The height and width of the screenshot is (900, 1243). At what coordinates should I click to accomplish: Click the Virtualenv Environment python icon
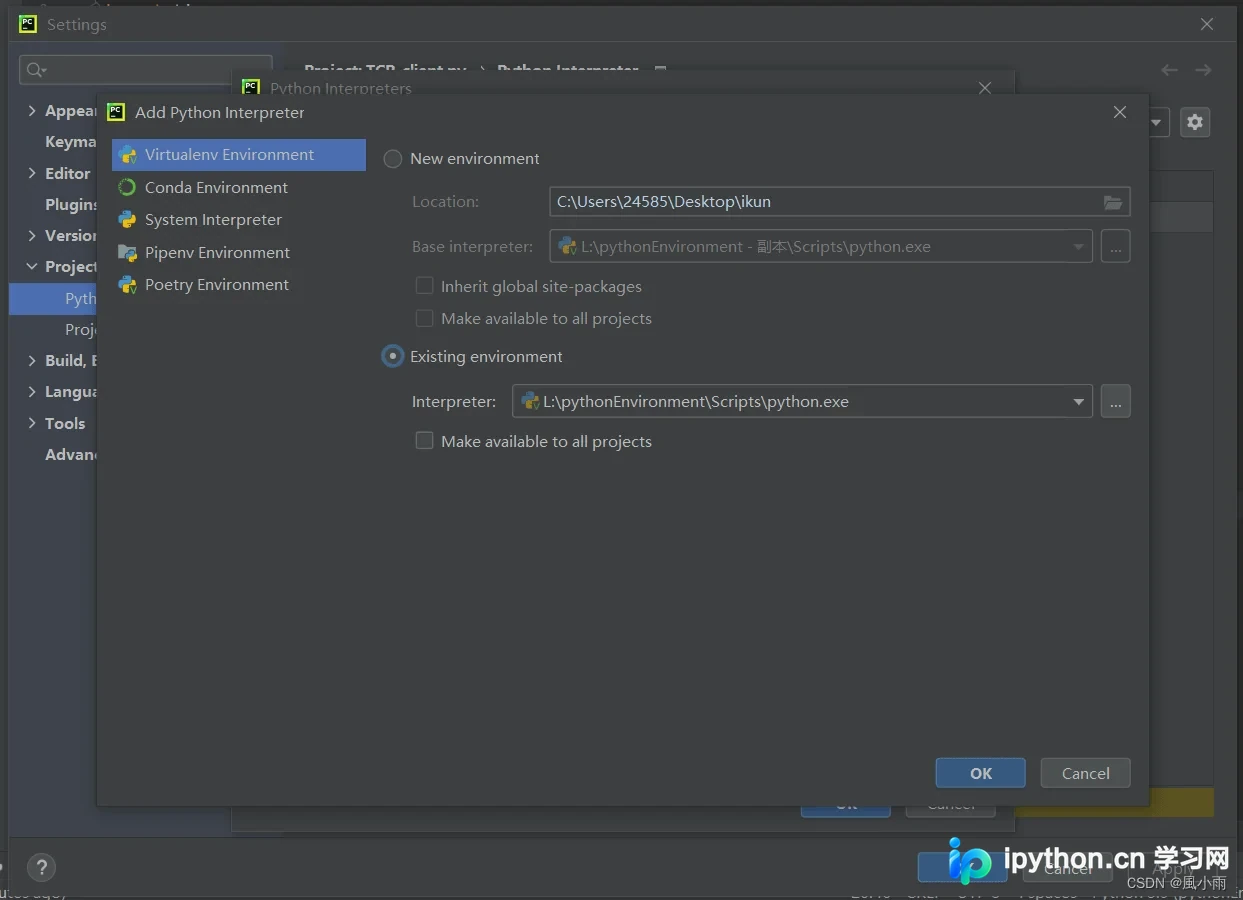click(127, 155)
